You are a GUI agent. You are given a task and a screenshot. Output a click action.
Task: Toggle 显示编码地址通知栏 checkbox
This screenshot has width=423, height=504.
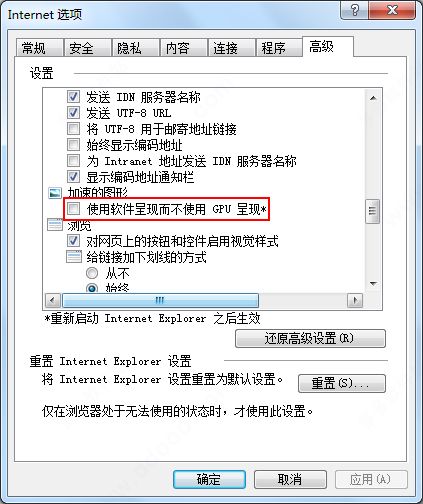point(73,177)
